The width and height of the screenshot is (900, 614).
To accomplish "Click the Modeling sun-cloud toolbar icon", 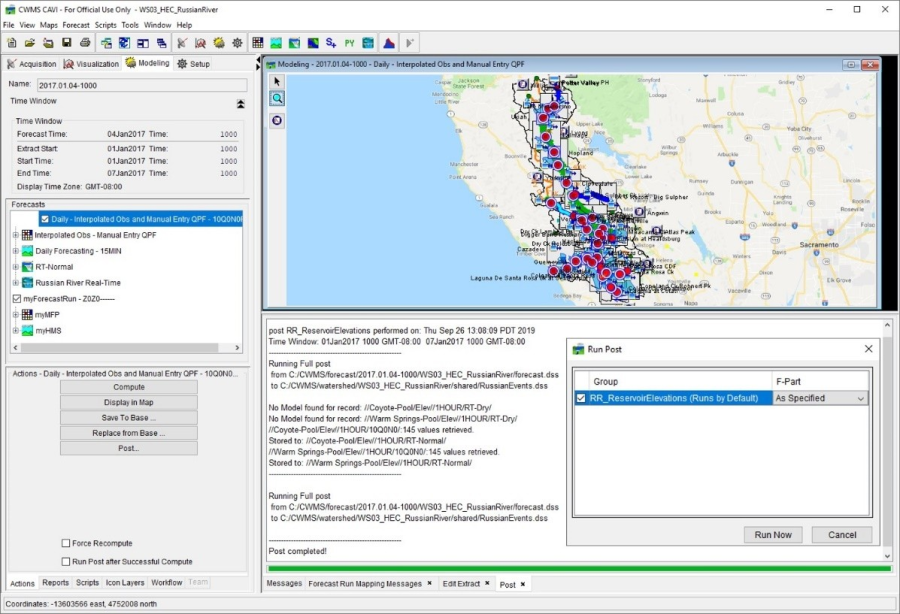I will [x=219, y=43].
